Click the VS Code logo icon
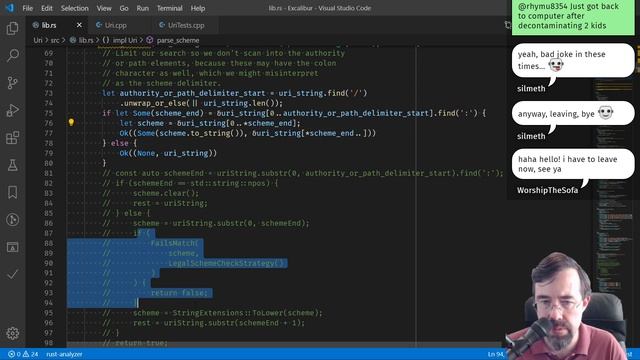640x360 pixels. click(x=10, y=8)
